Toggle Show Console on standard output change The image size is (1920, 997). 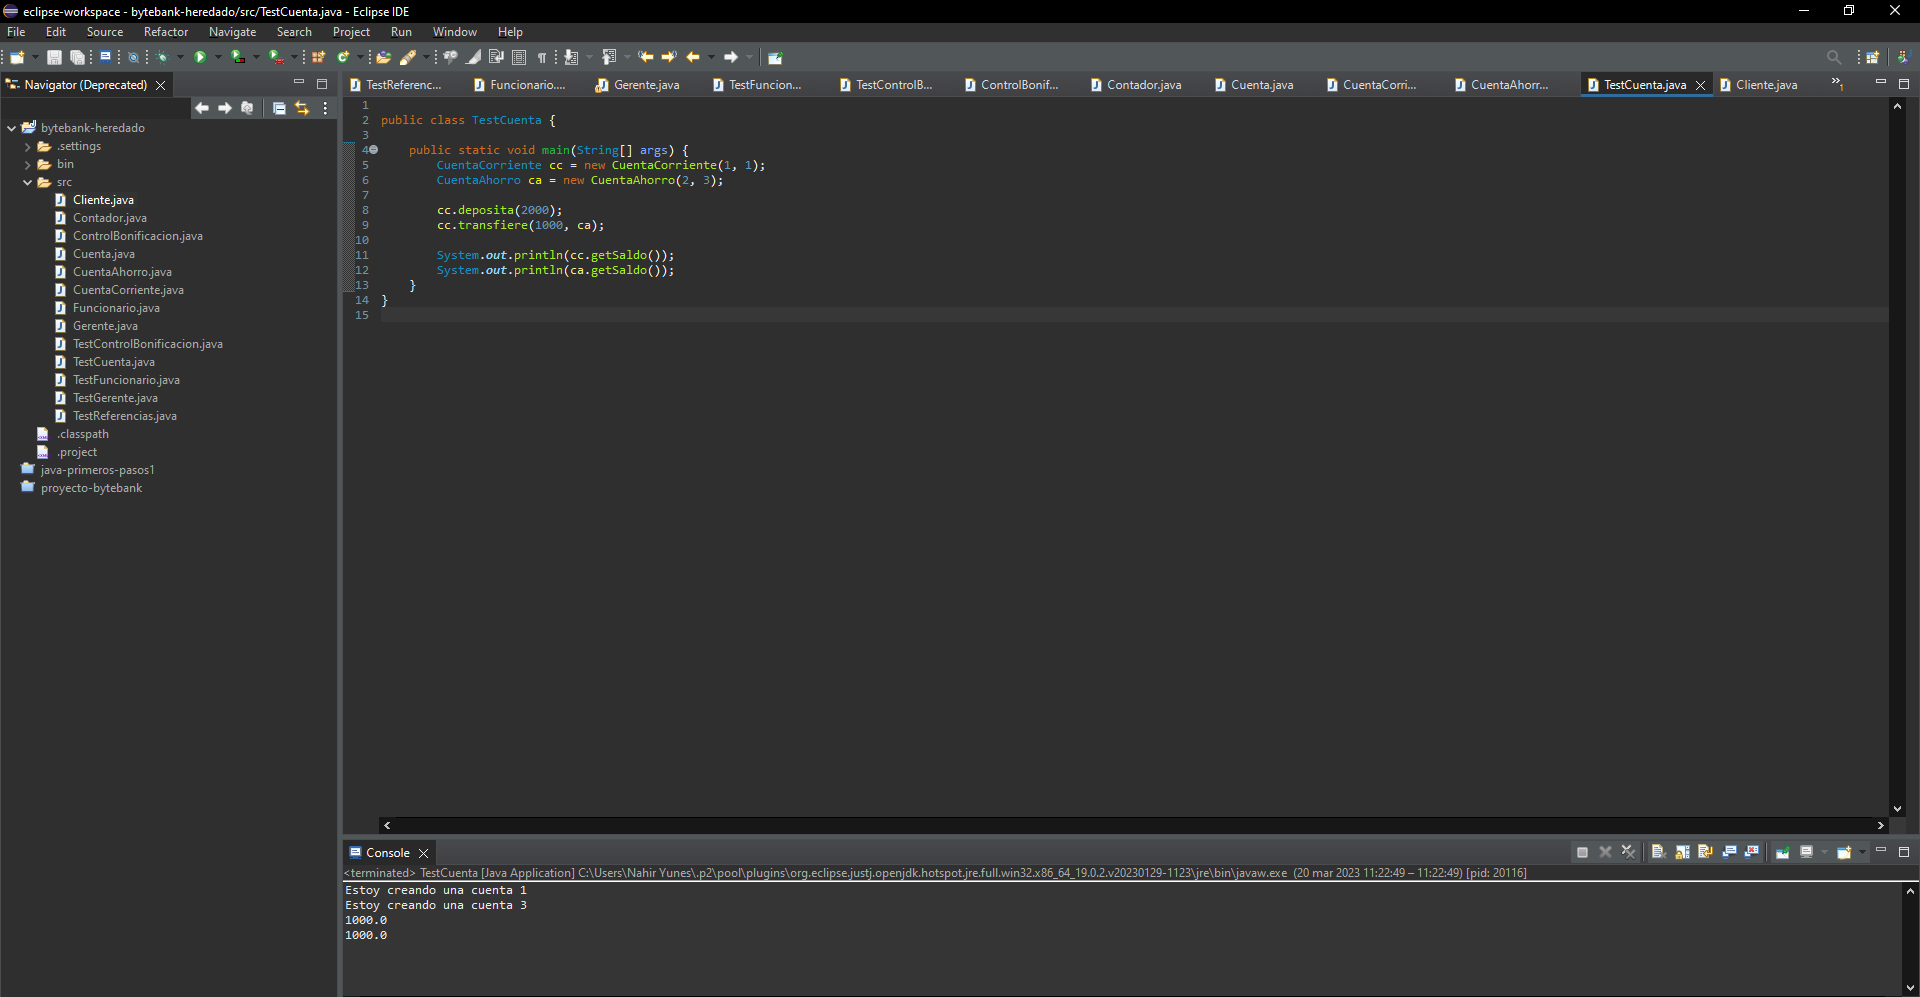click(1729, 852)
